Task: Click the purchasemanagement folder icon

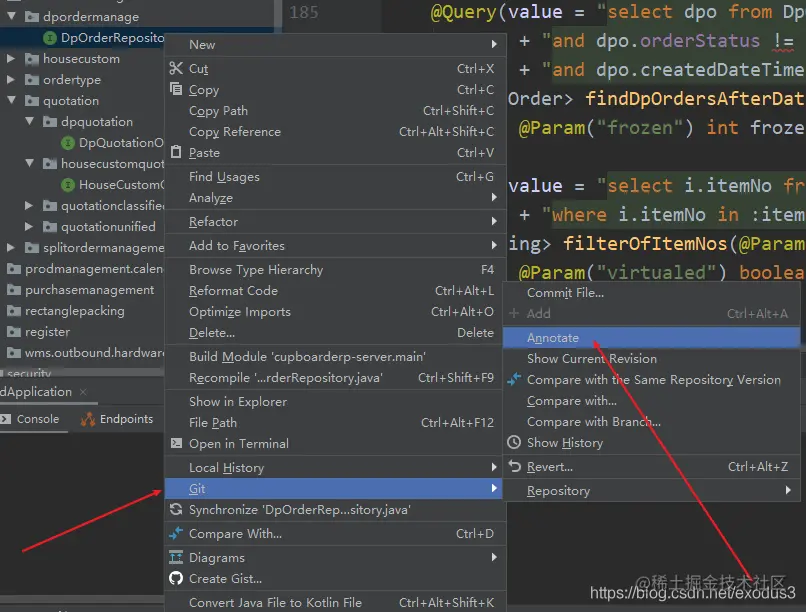Action: [x=14, y=290]
